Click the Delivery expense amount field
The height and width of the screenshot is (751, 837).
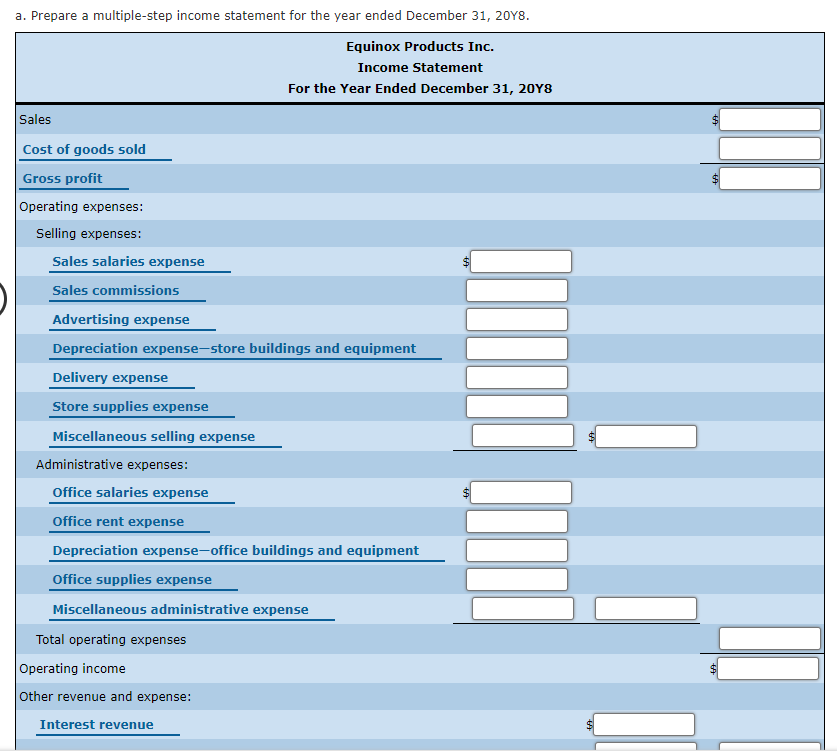point(517,377)
